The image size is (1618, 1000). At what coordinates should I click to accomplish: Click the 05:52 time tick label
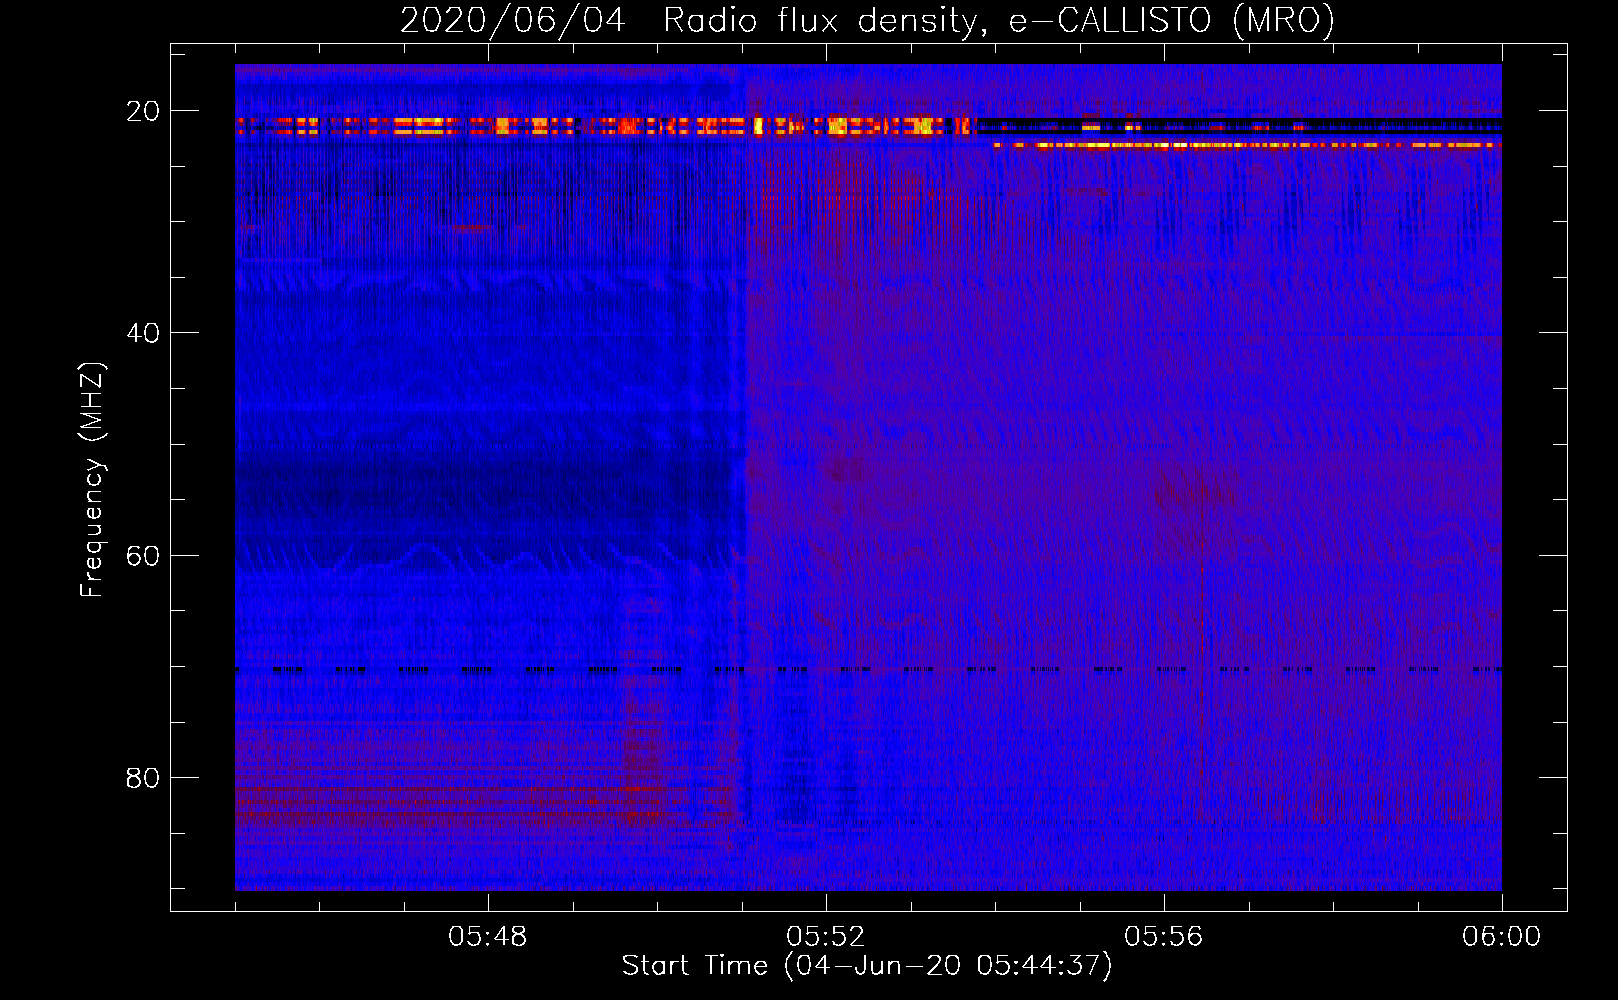pyautogui.click(x=825, y=937)
